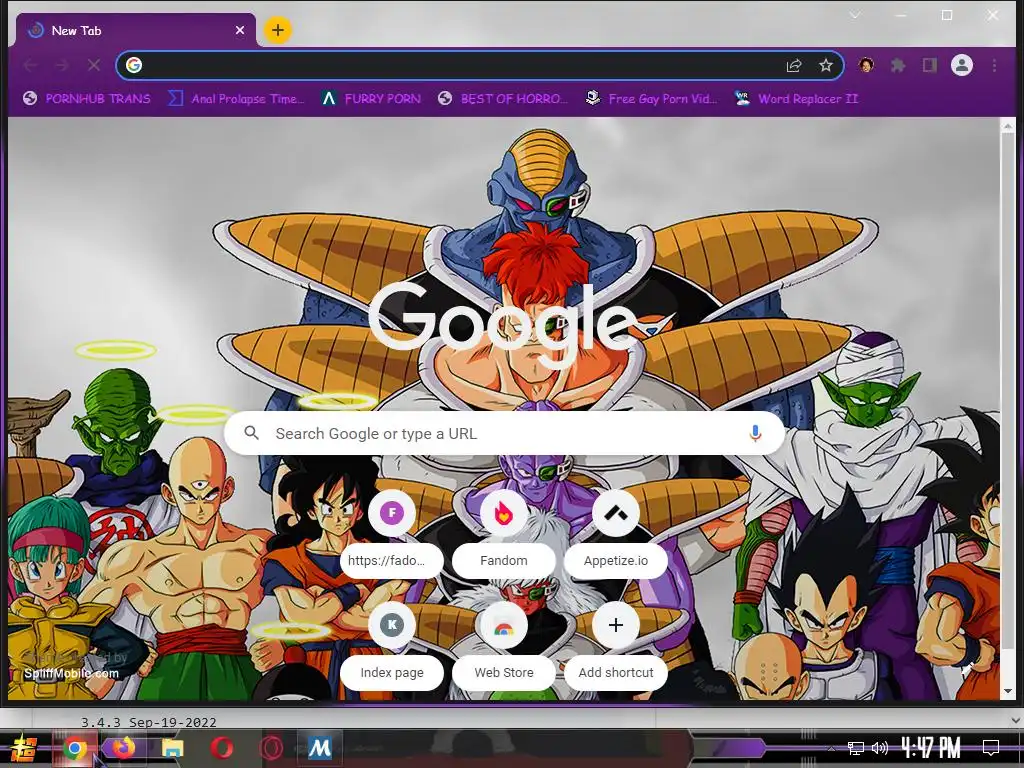Image resolution: width=1024 pixels, height=768 pixels.
Task: Share this page via the share icon
Action: [793, 65]
